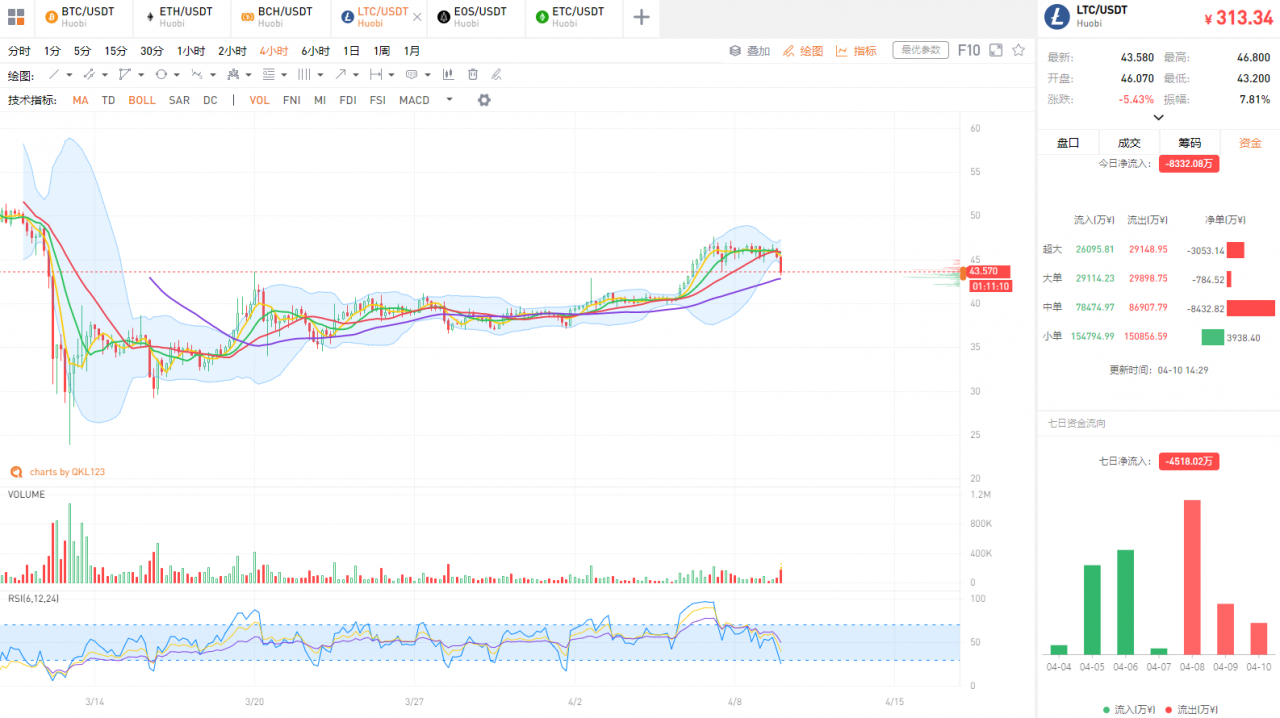
Task: Select the 分时 timeframe
Action: pos(19,51)
